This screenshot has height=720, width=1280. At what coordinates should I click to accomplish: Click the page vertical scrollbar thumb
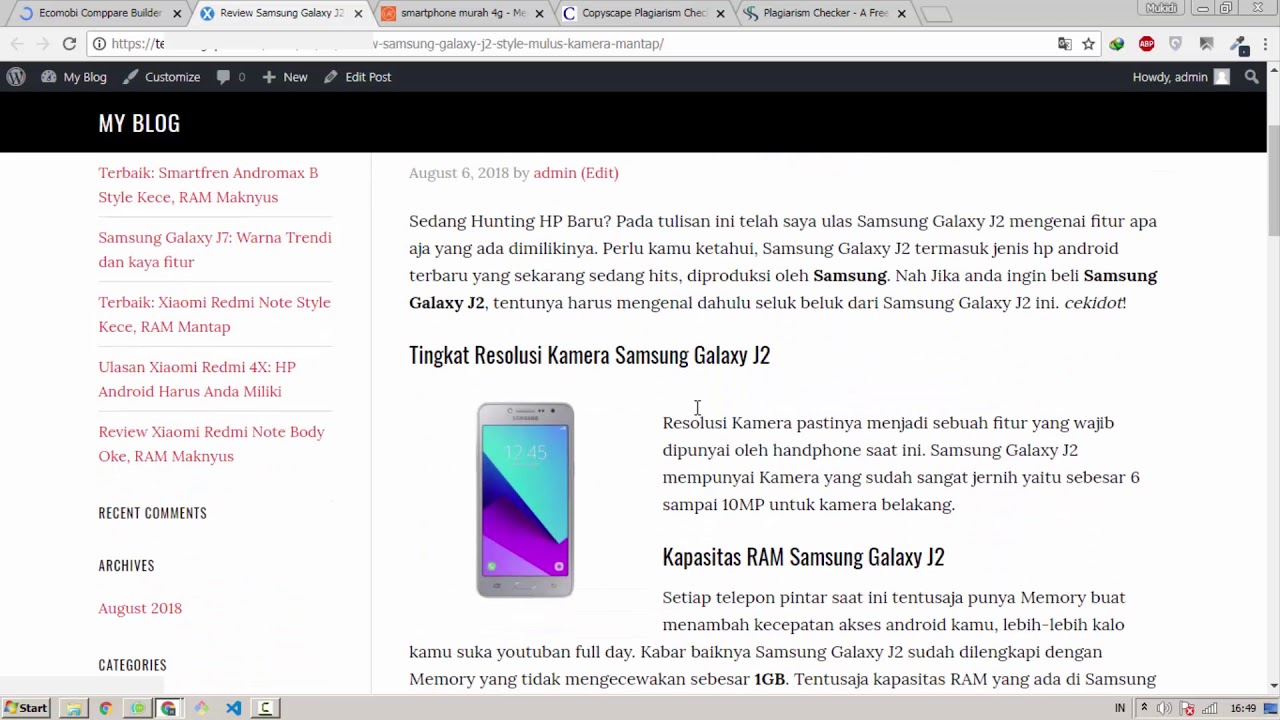click(1273, 183)
